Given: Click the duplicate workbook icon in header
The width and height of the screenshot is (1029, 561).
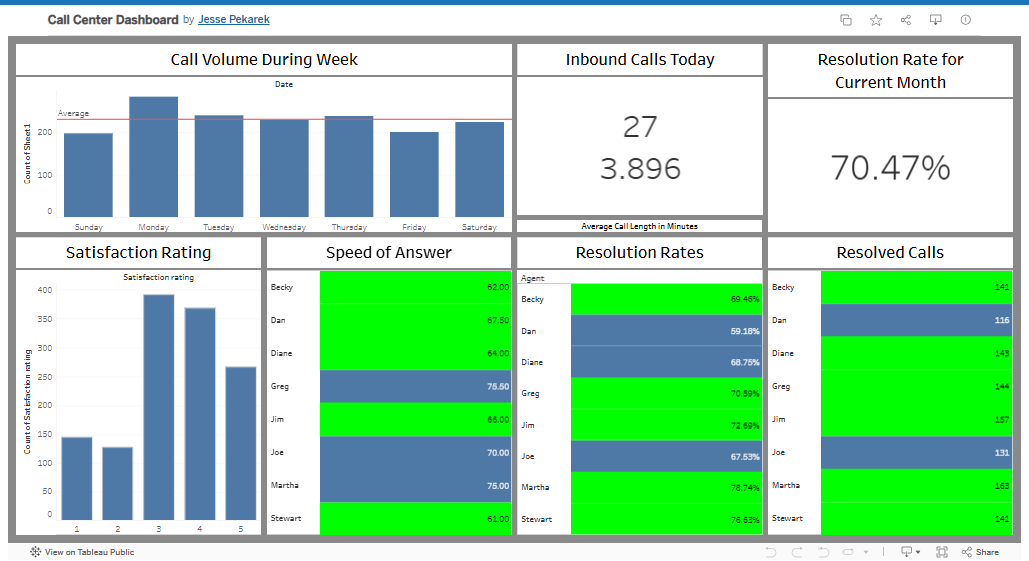Looking at the screenshot, I should pos(846,20).
